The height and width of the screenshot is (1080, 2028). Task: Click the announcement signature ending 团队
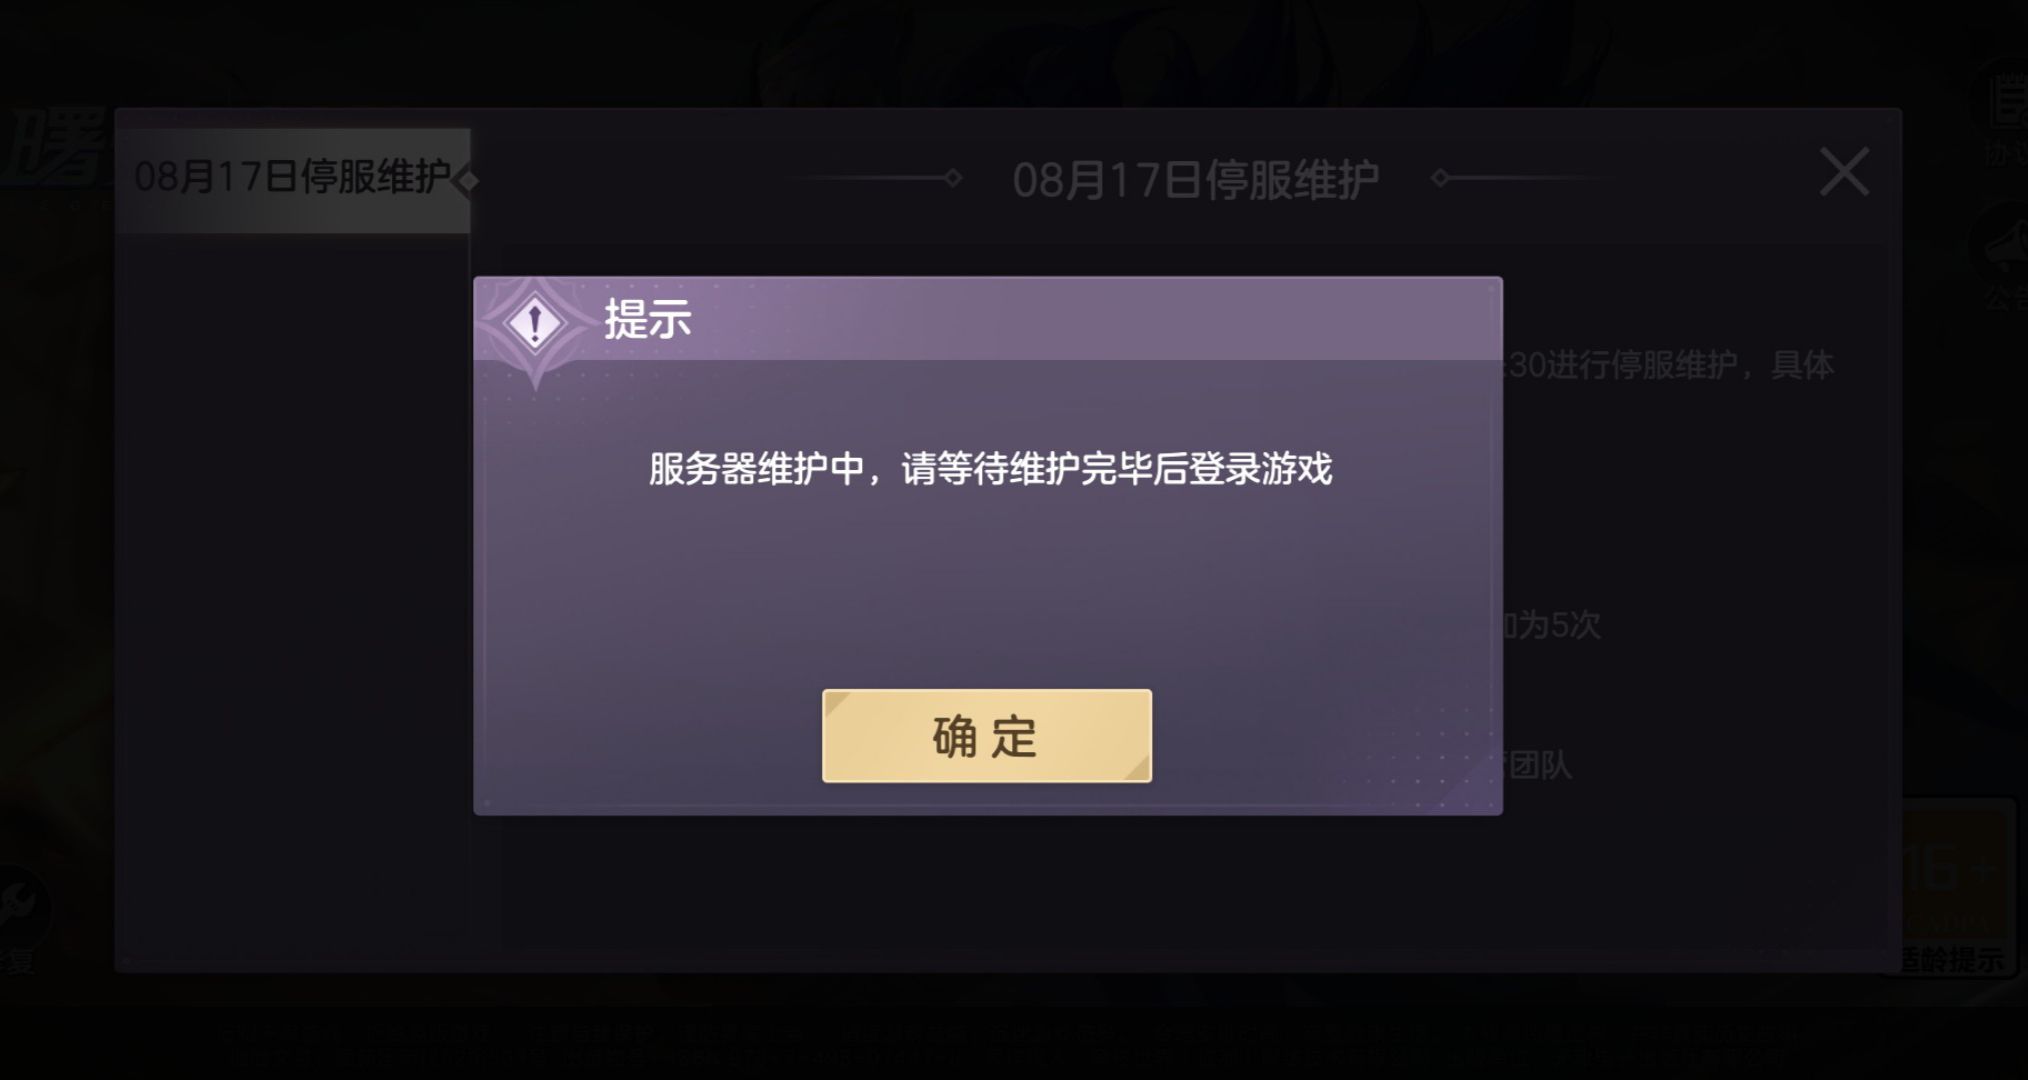(1538, 766)
